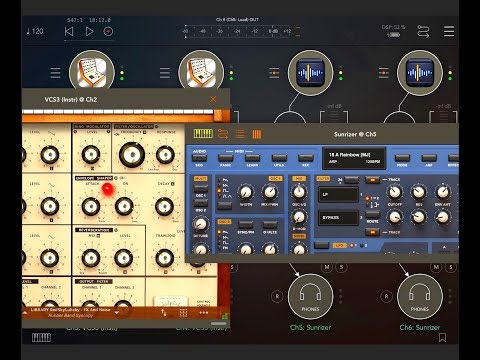Solo channel 5 with its S button
480x360 pixels.
point(341,267)
